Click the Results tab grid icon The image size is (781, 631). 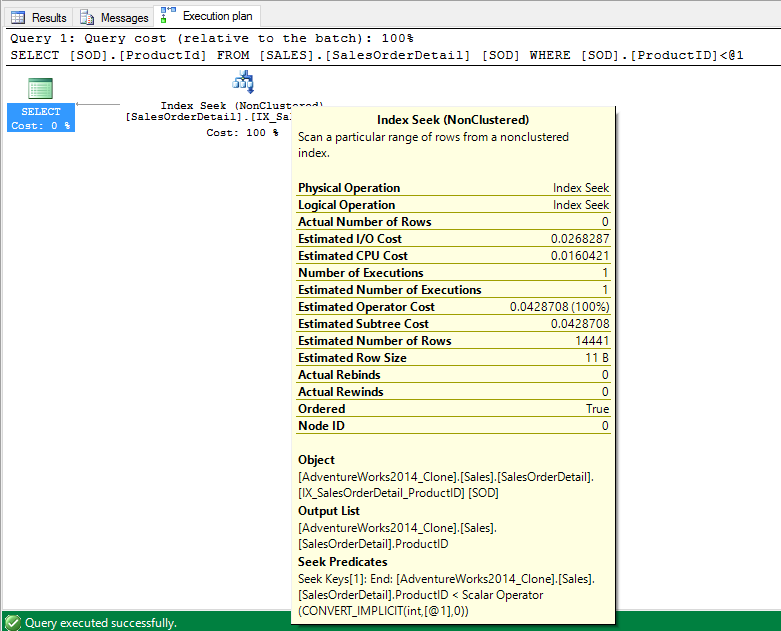tap(18, 18)
